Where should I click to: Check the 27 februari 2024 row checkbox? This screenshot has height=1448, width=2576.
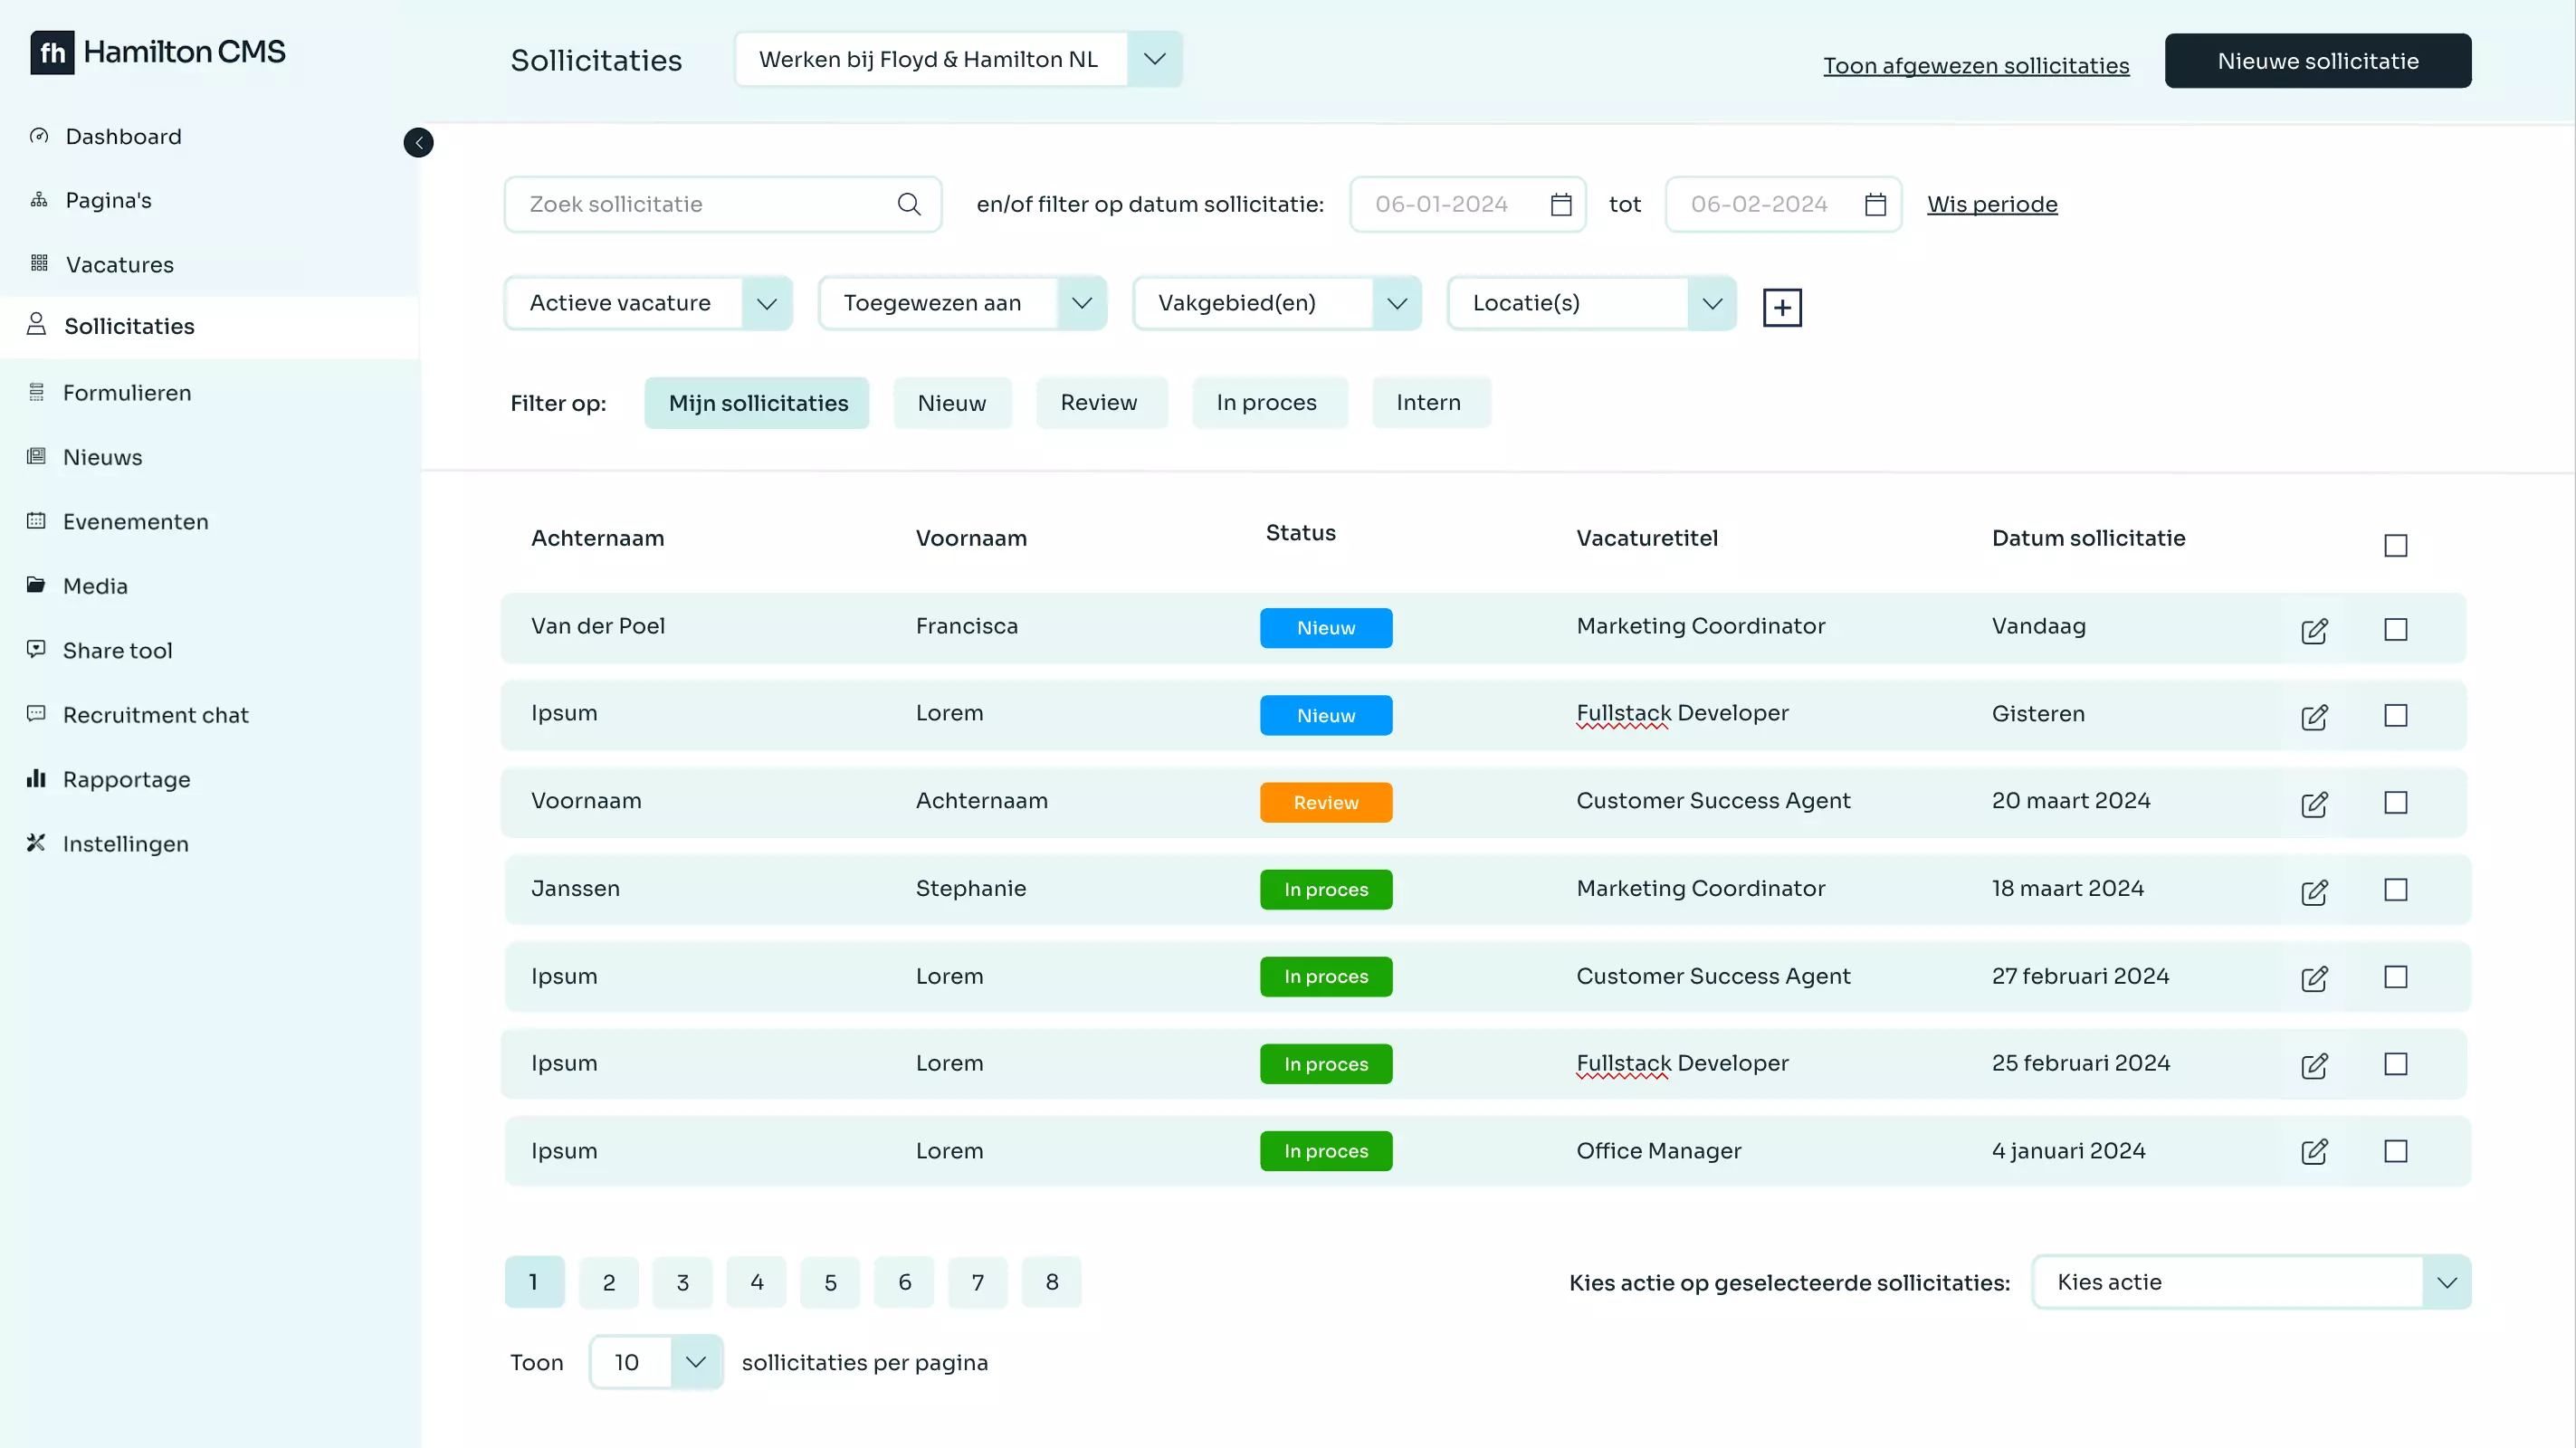coord(2395,976)
